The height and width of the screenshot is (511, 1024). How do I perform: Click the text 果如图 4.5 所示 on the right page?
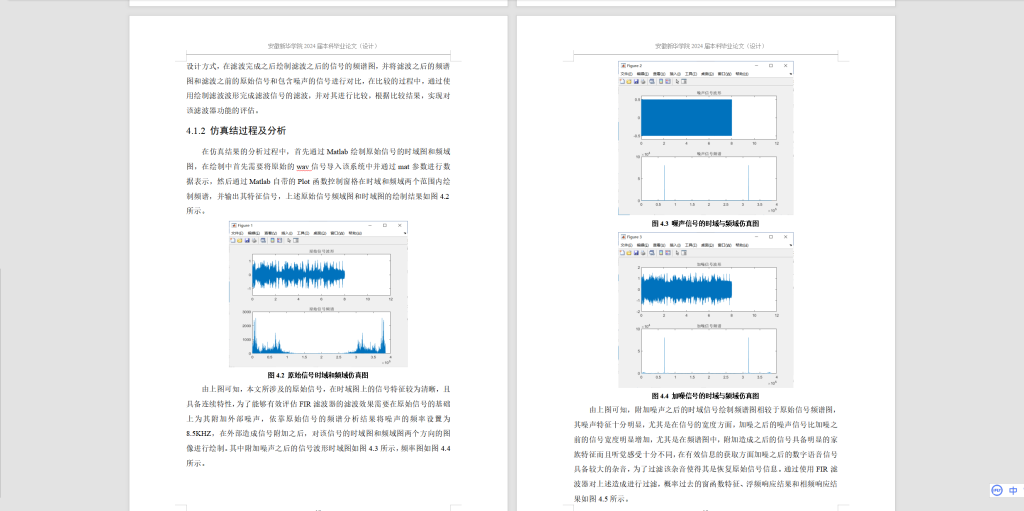(601, 499)
